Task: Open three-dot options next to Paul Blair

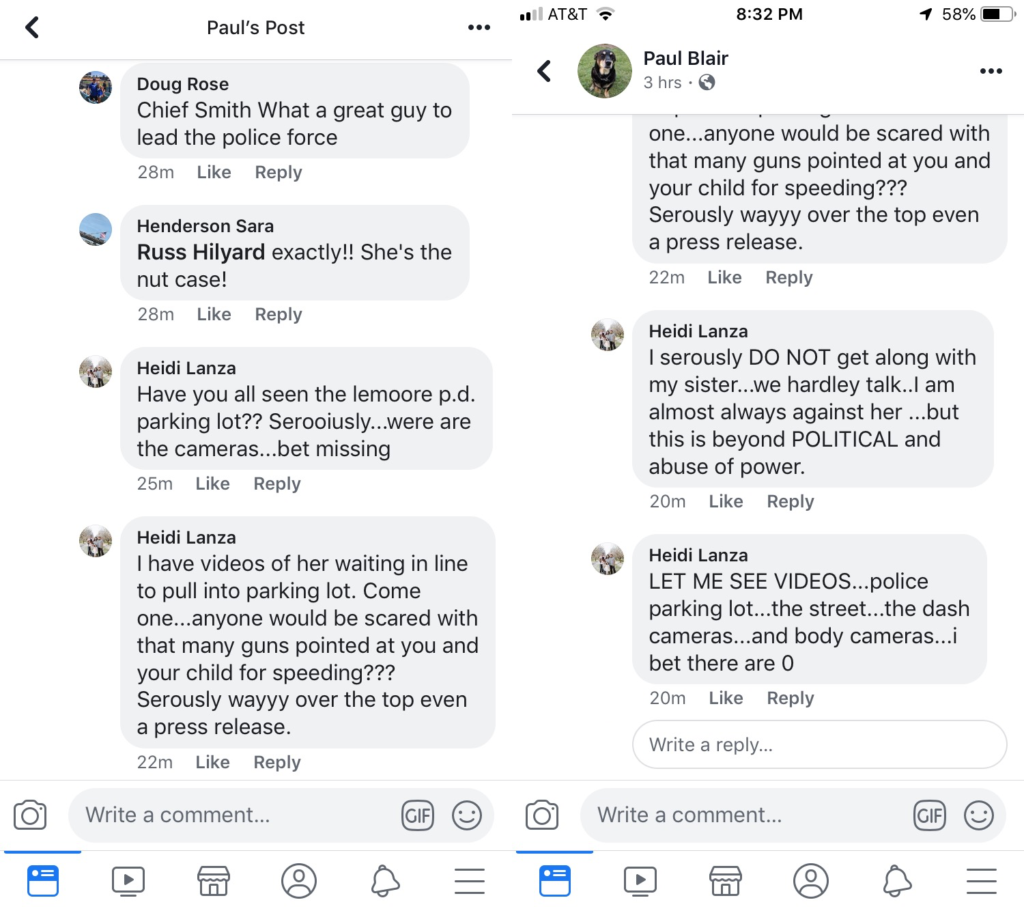Action: pyautogui.click(x=990, y=71)
